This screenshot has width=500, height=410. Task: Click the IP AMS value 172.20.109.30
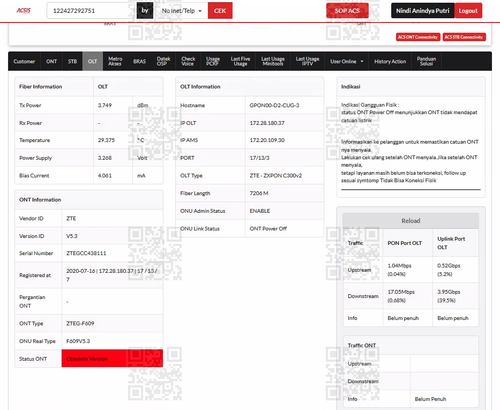267,140
